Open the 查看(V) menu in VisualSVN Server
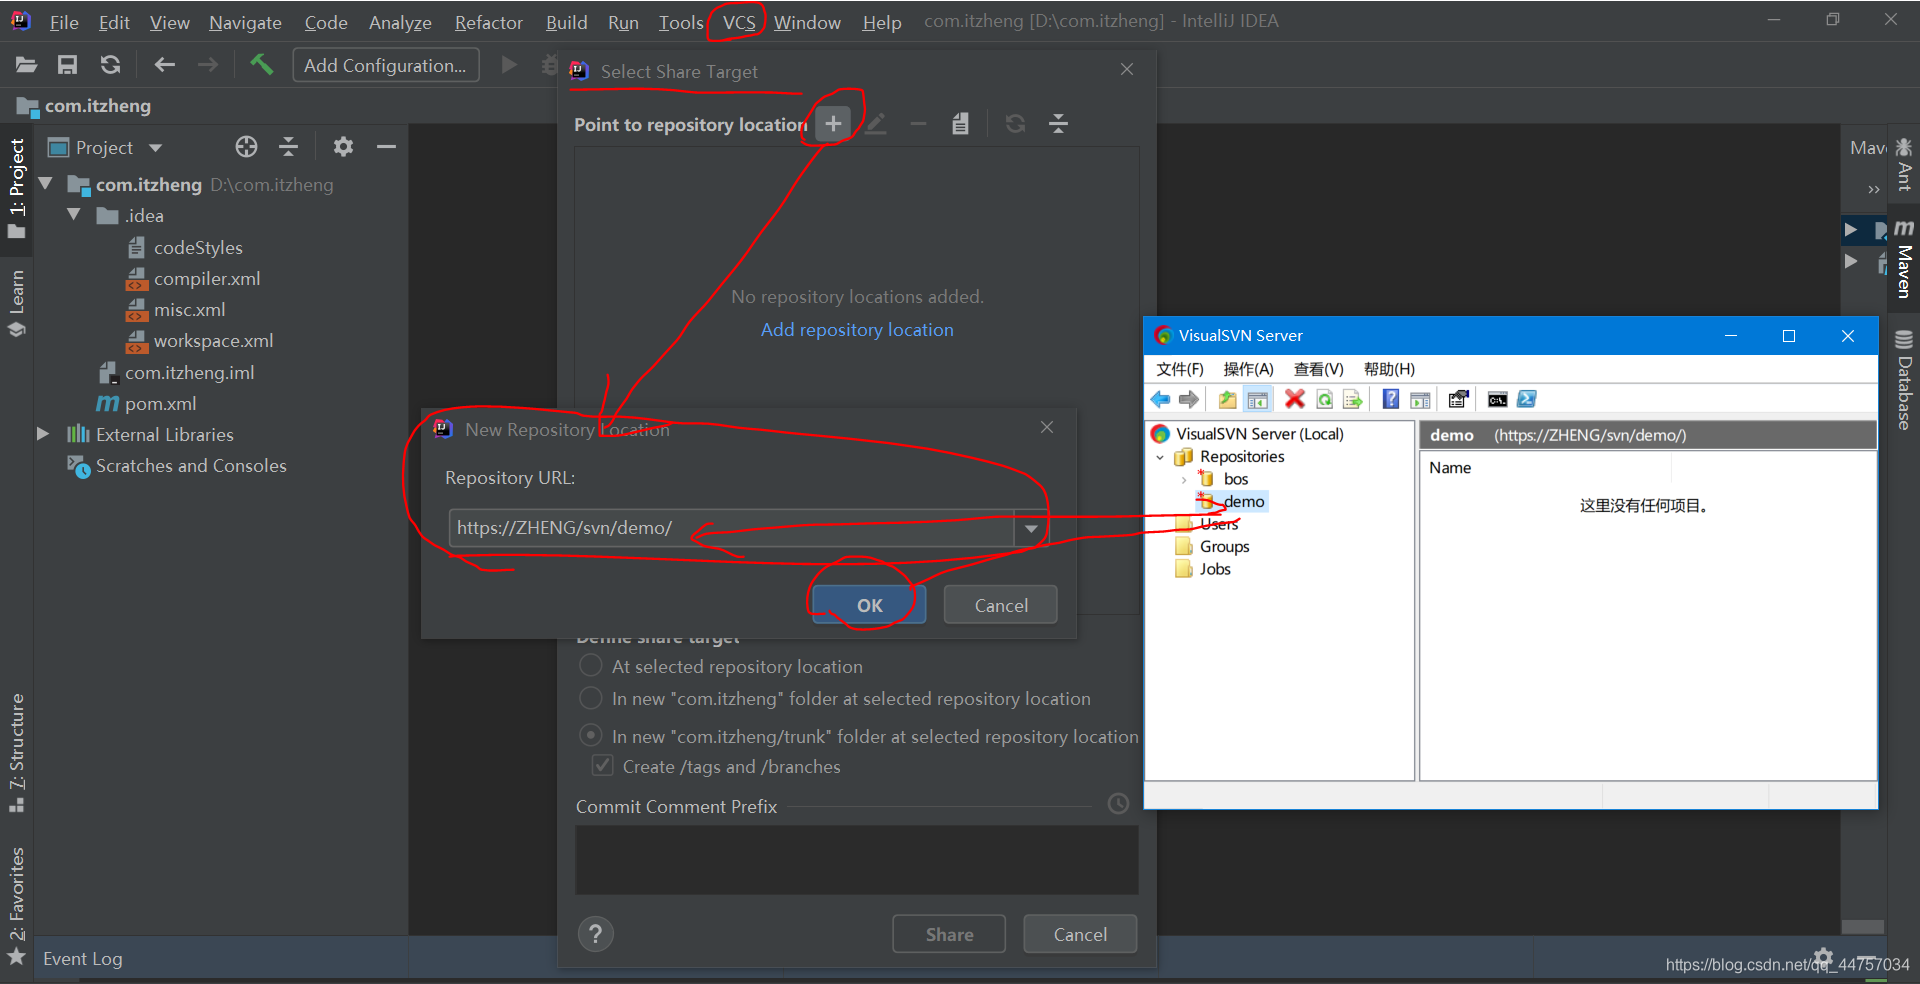 click(1318, 369)
